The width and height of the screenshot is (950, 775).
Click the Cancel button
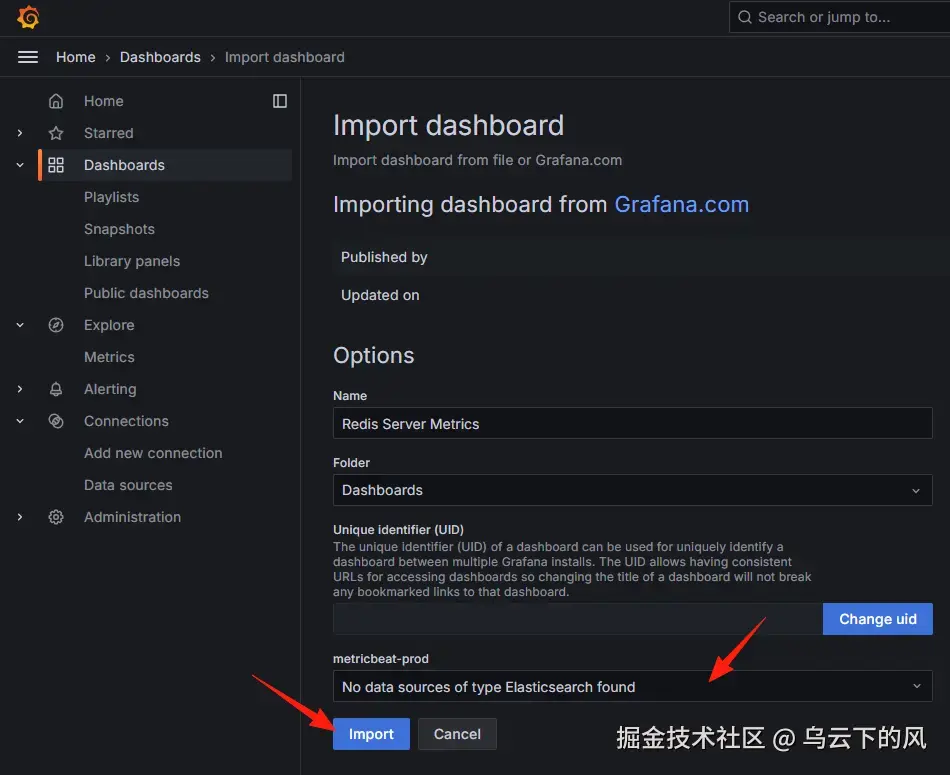(x=457, y=734)
